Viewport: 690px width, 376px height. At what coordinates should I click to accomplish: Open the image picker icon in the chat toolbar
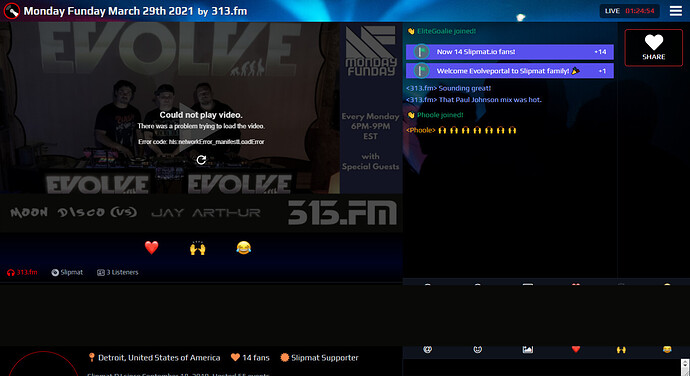click(528, 350)
